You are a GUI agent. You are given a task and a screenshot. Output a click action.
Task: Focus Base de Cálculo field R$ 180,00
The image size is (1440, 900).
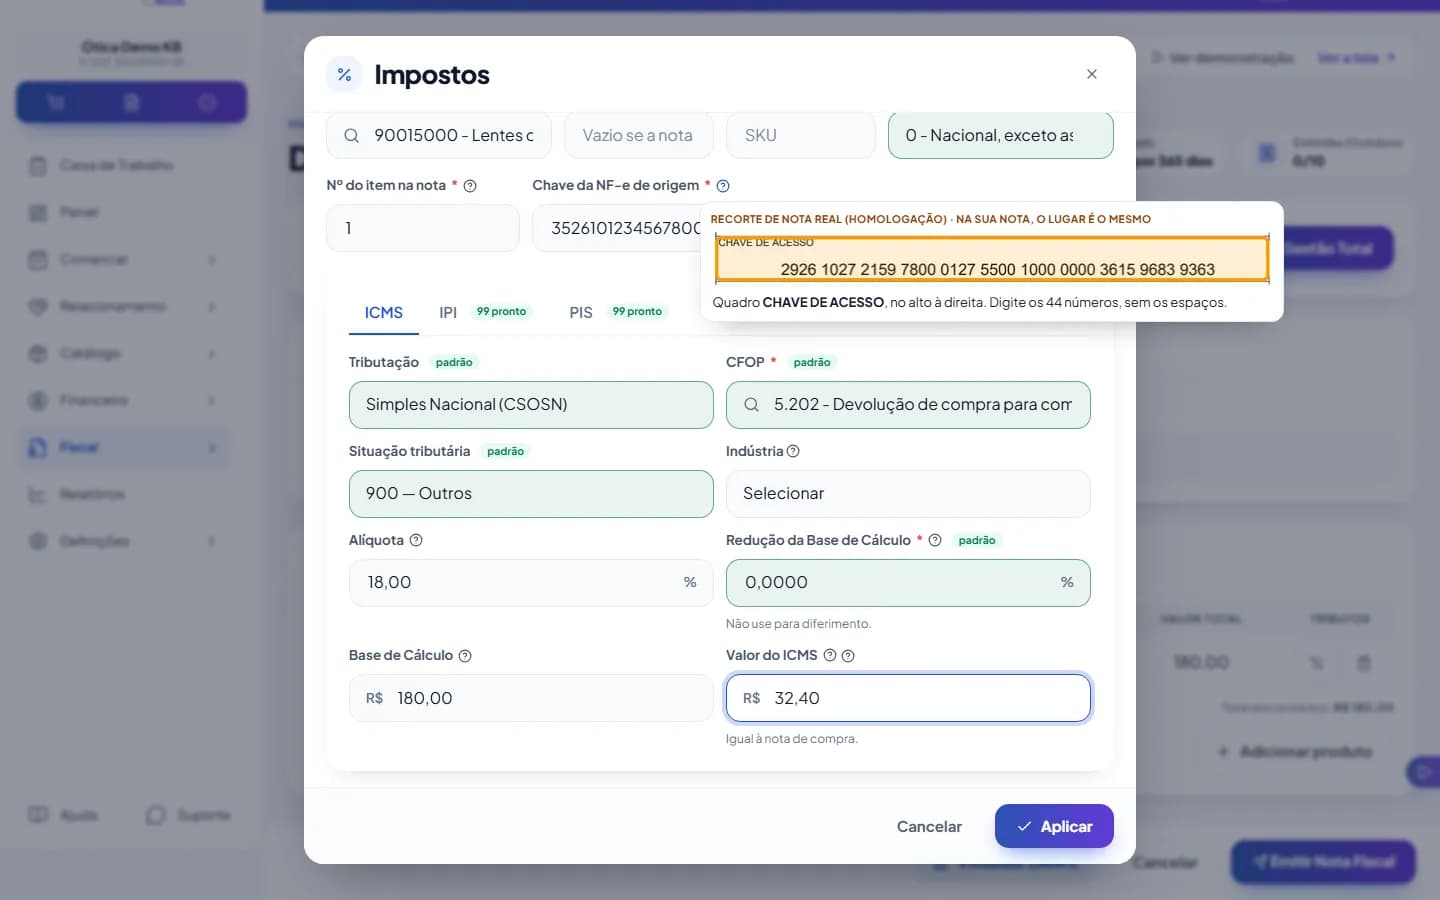(531, 698)
